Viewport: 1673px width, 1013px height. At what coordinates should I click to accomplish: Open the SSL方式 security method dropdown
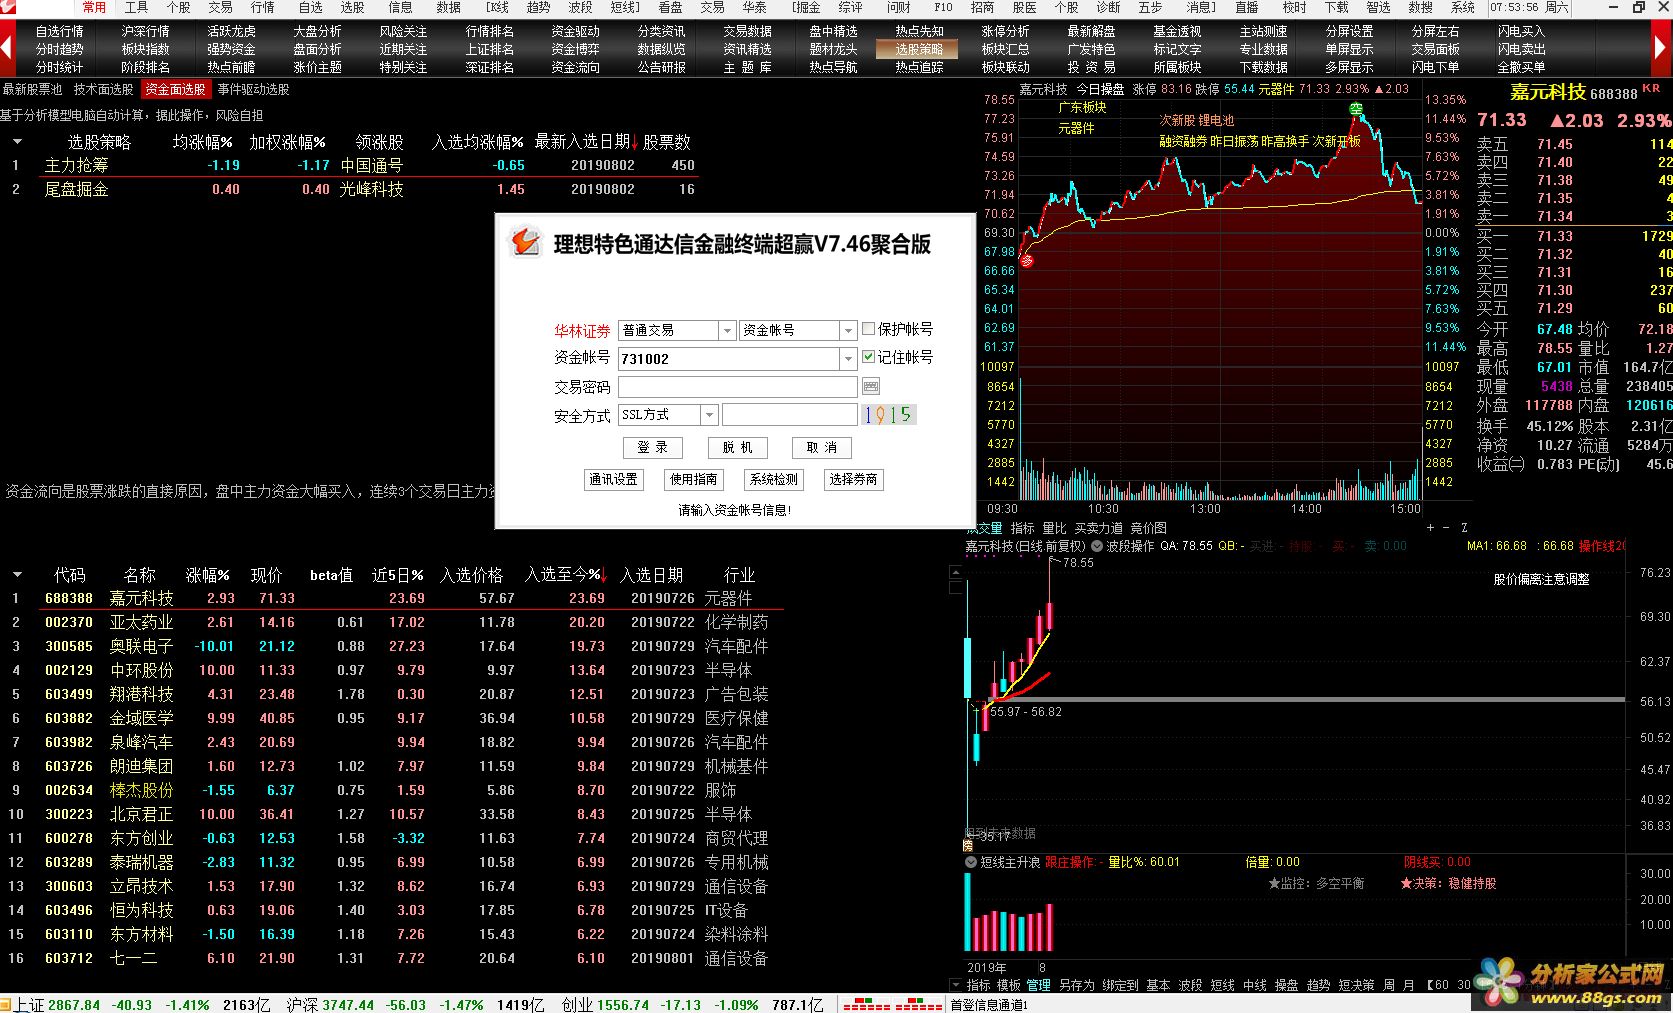[x=709, y=414]
